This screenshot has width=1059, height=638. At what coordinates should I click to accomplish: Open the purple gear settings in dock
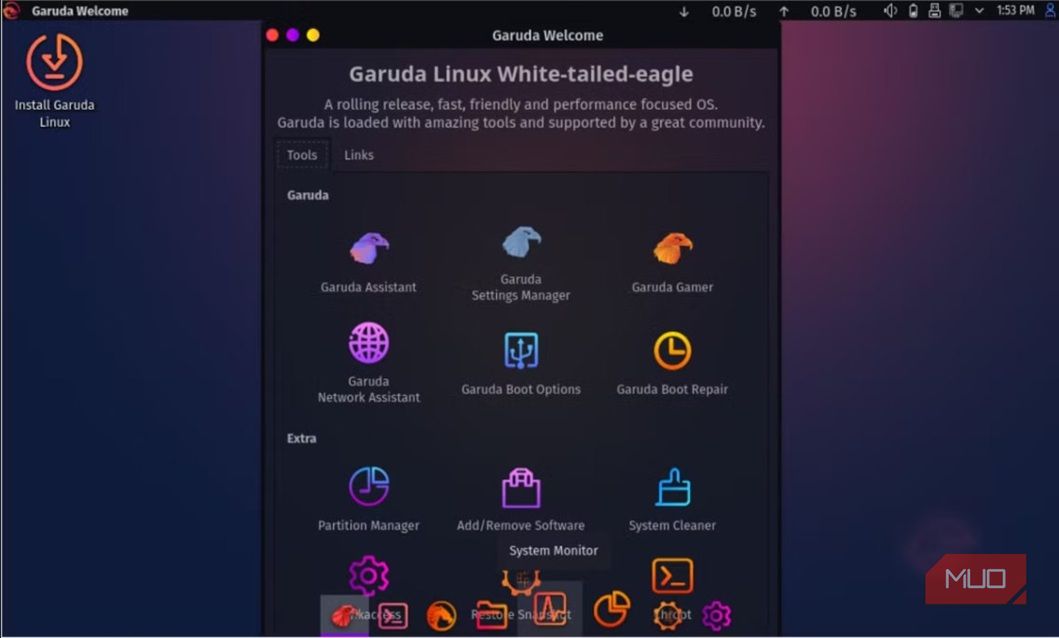(716, 615)
